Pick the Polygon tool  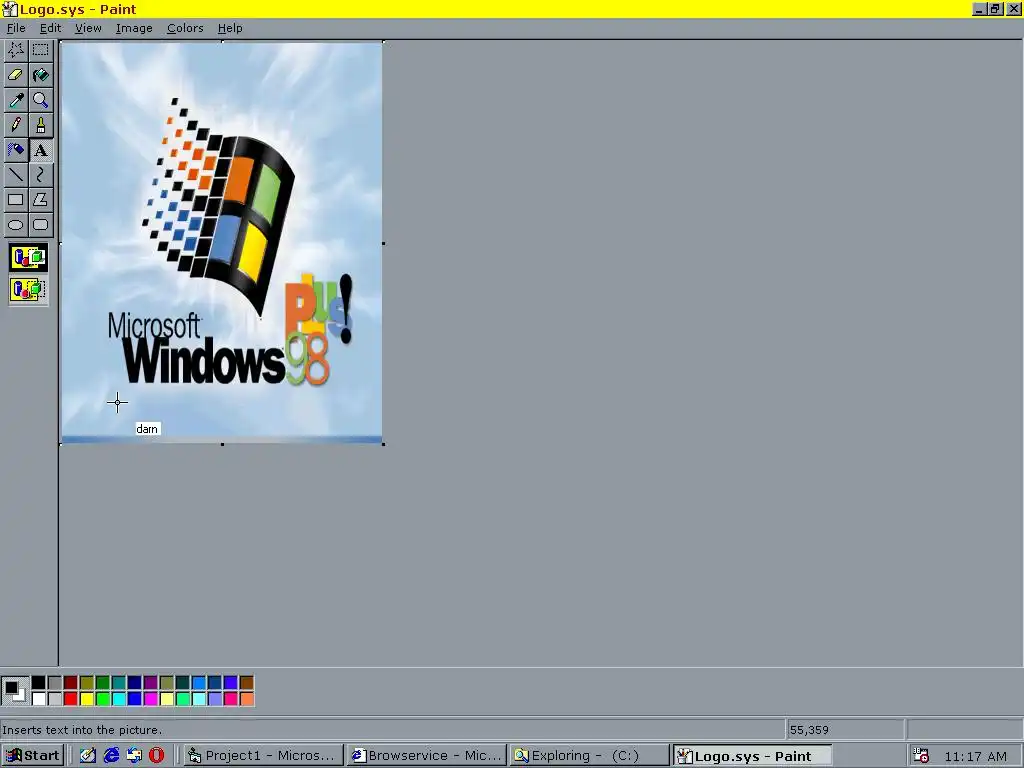pyautogui.click(x=40, y=200)
